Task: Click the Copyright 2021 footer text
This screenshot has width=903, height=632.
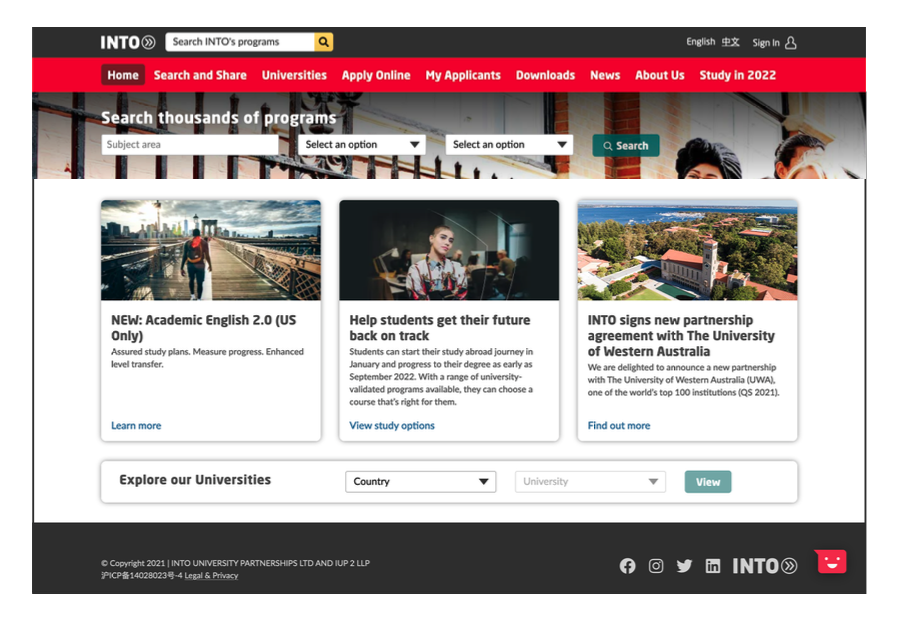Action: (x=236, y=563)
